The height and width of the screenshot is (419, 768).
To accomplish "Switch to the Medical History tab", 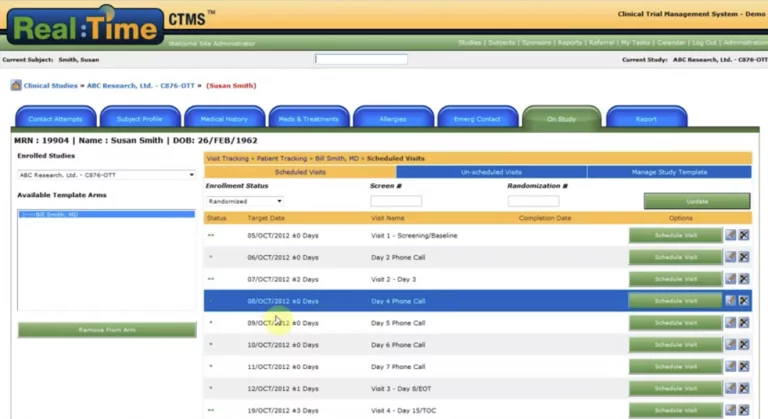I will tap(224, 118).
